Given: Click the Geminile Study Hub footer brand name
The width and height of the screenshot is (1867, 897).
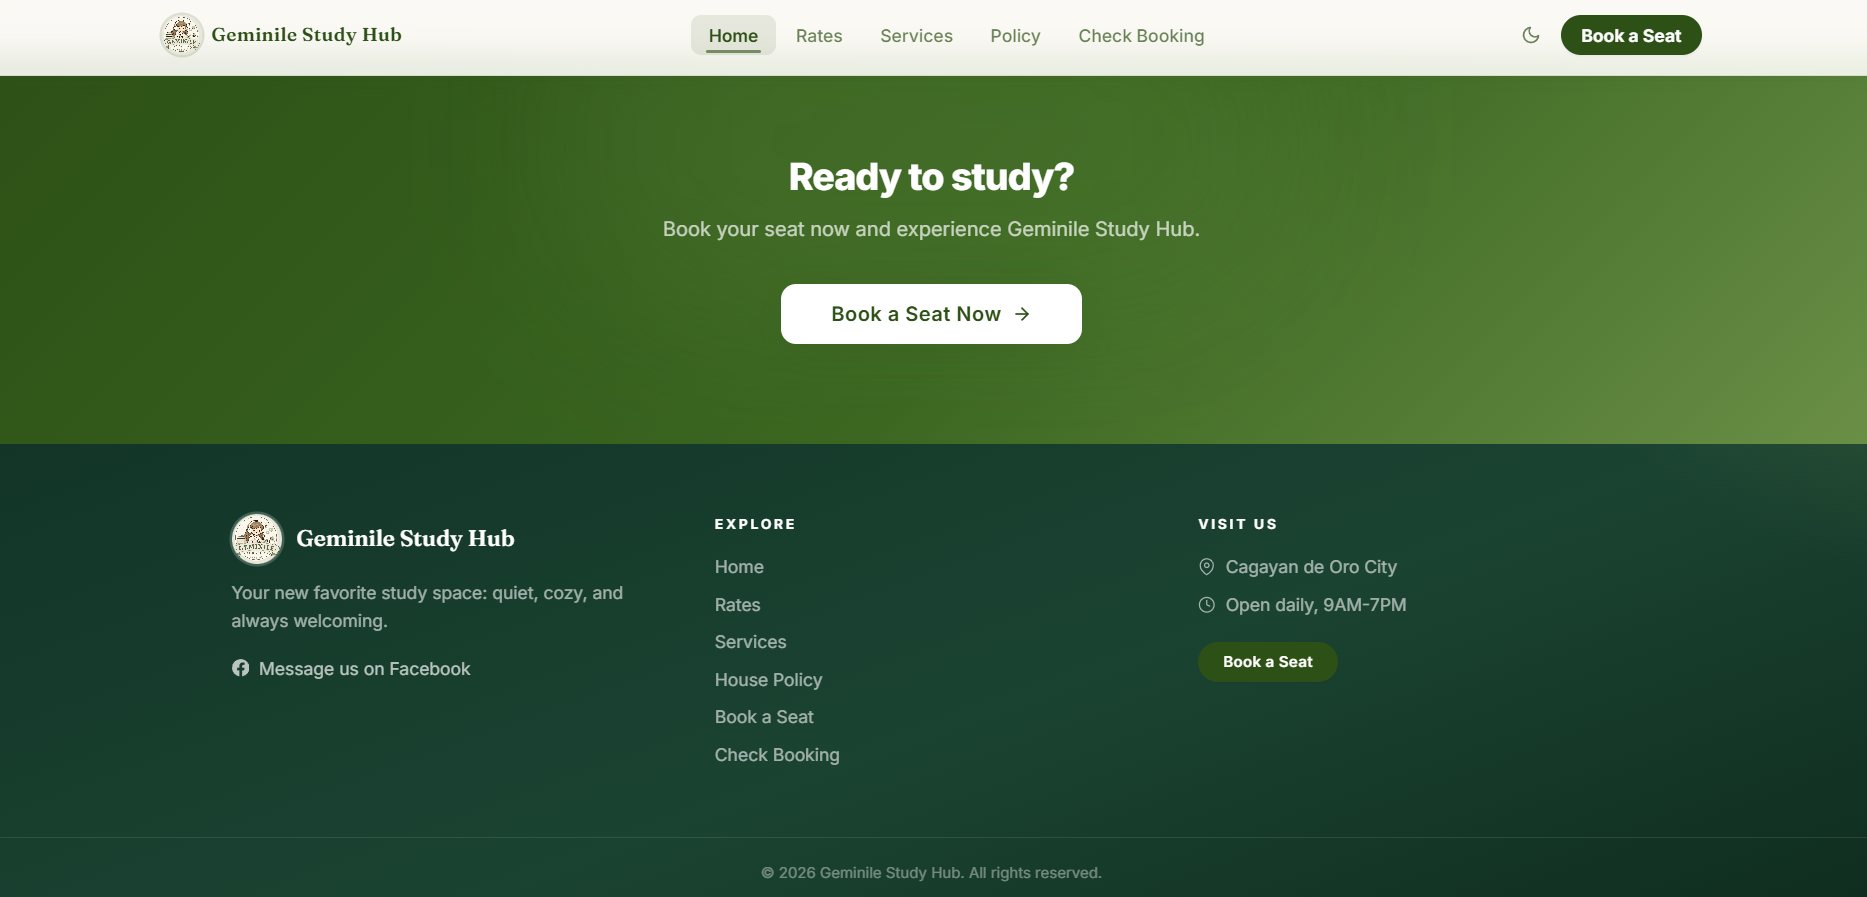Looking at the screenshot, I should coord(405,539).
